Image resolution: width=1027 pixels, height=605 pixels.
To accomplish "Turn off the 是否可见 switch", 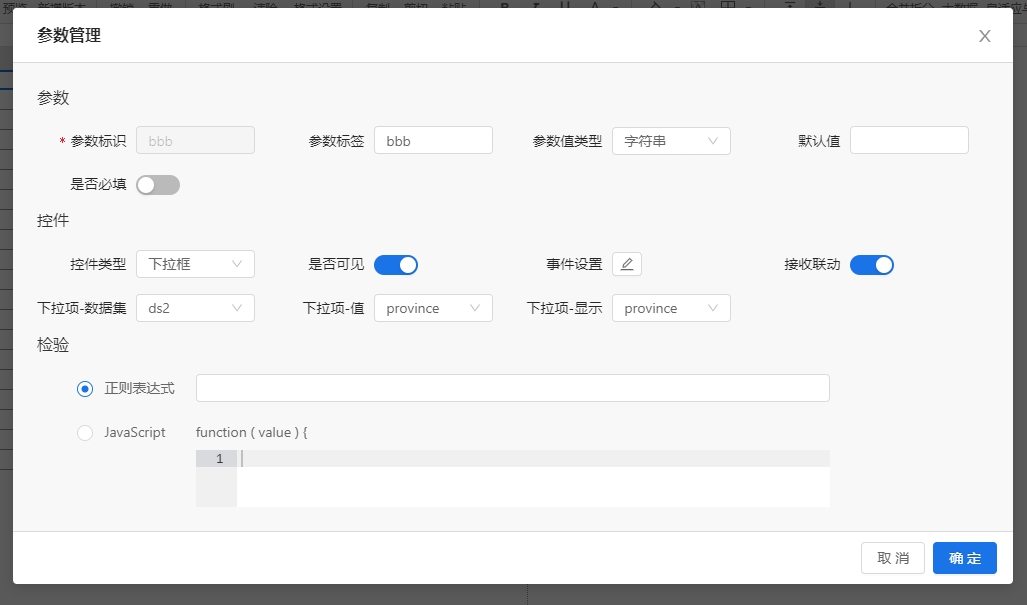I will pos(396,265).
